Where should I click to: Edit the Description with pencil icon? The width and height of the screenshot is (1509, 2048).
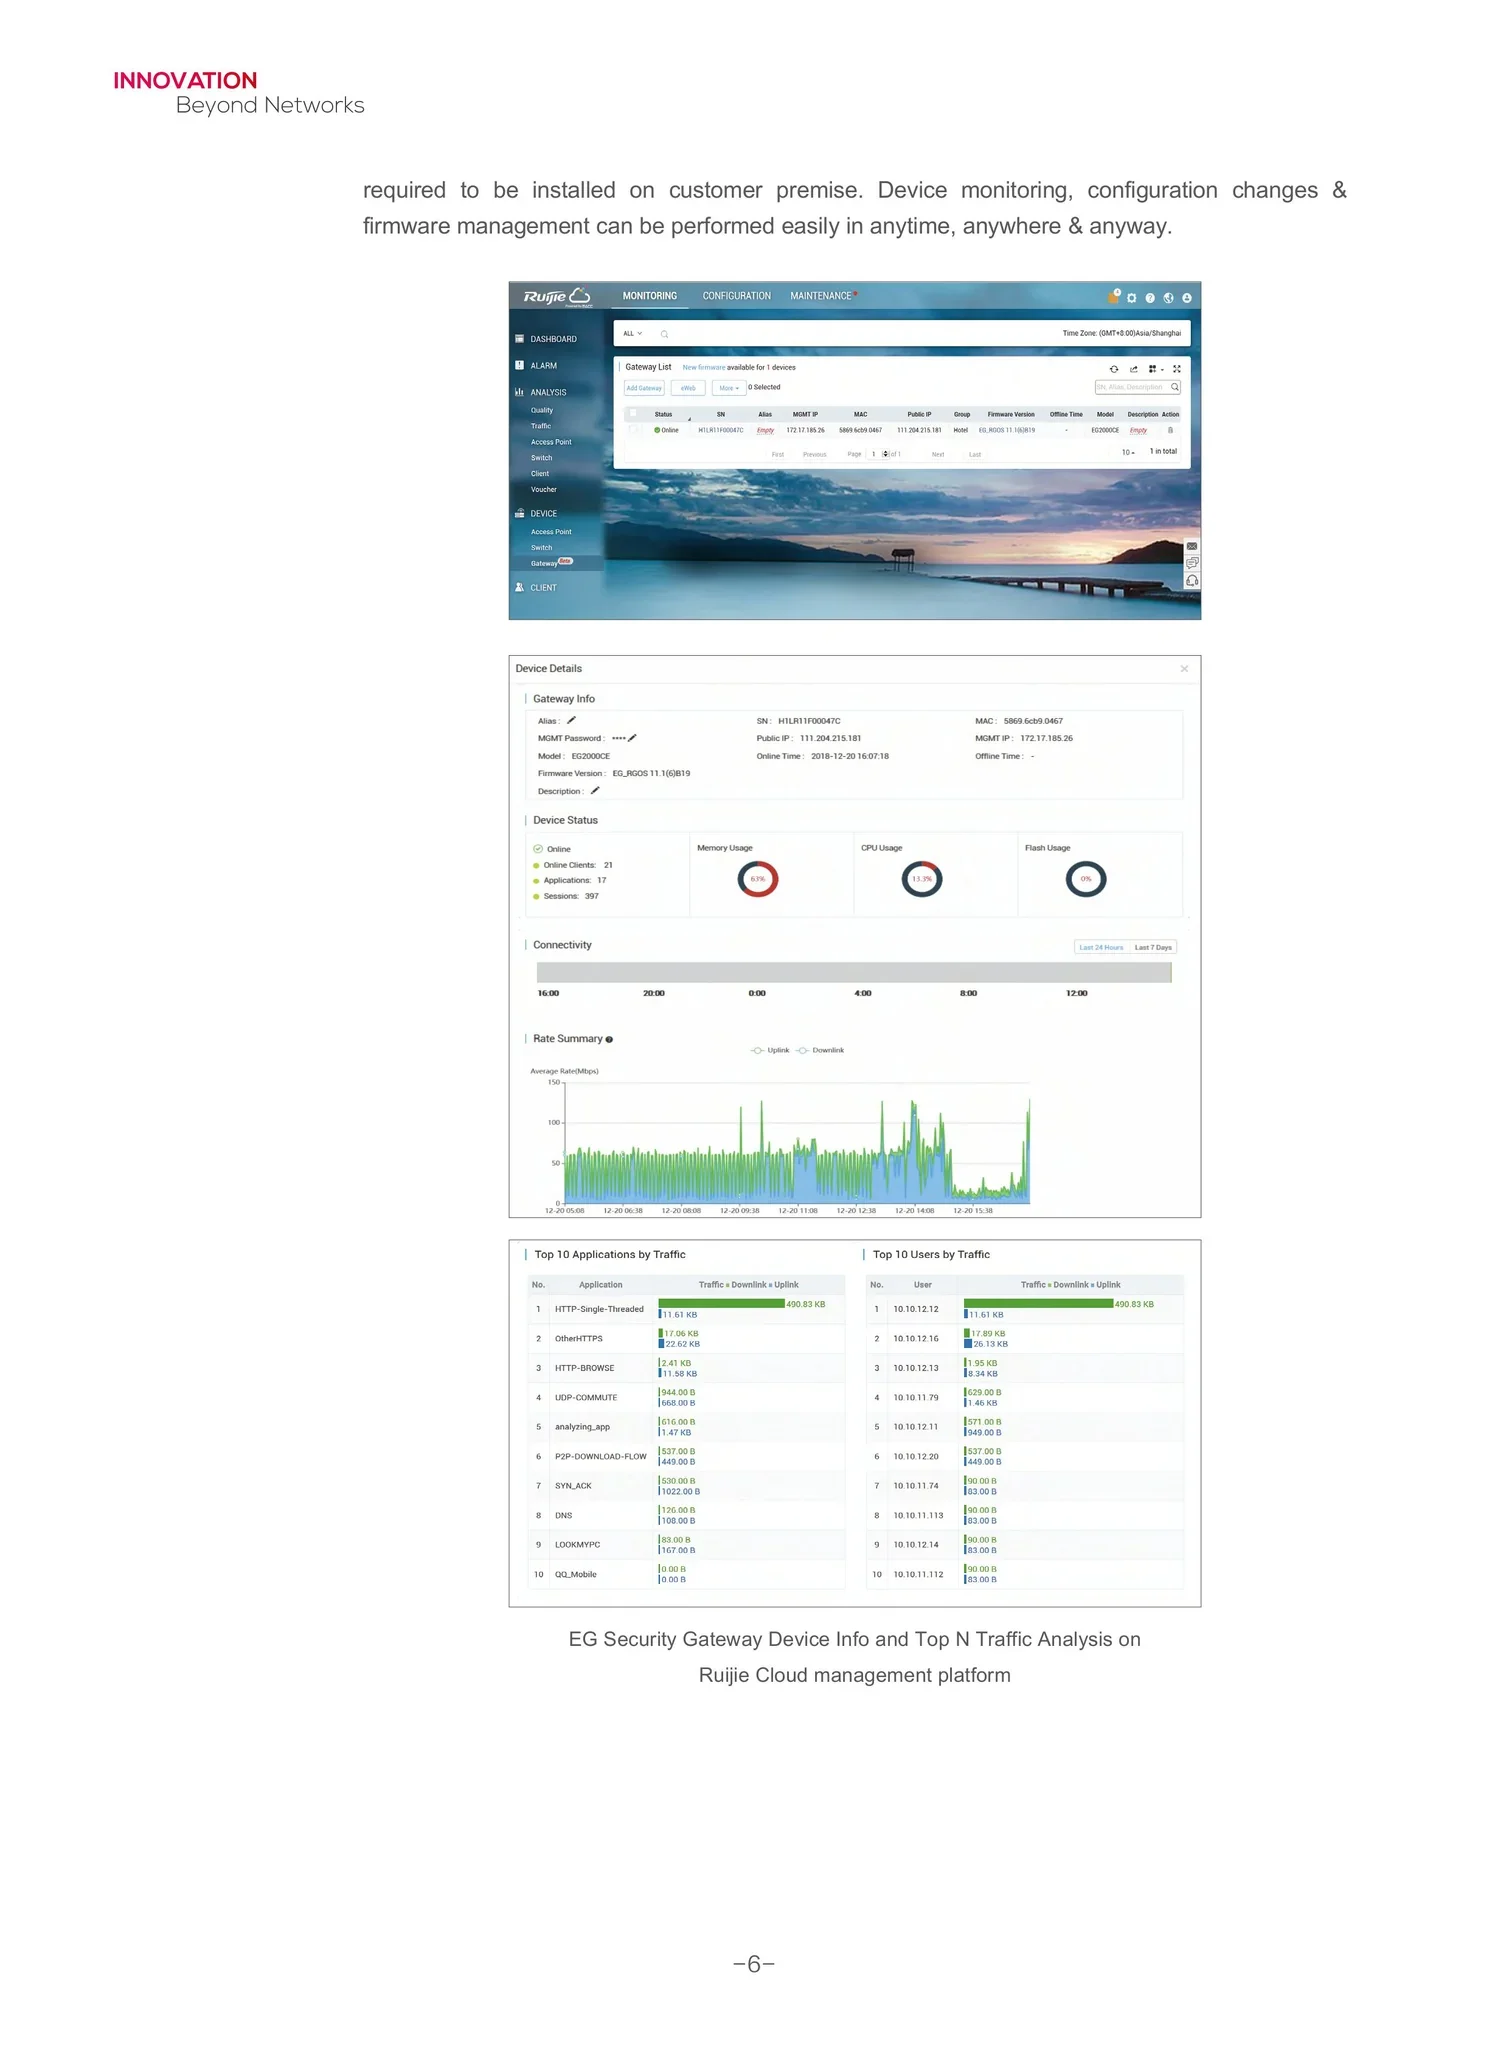click(x=595, y=790)
